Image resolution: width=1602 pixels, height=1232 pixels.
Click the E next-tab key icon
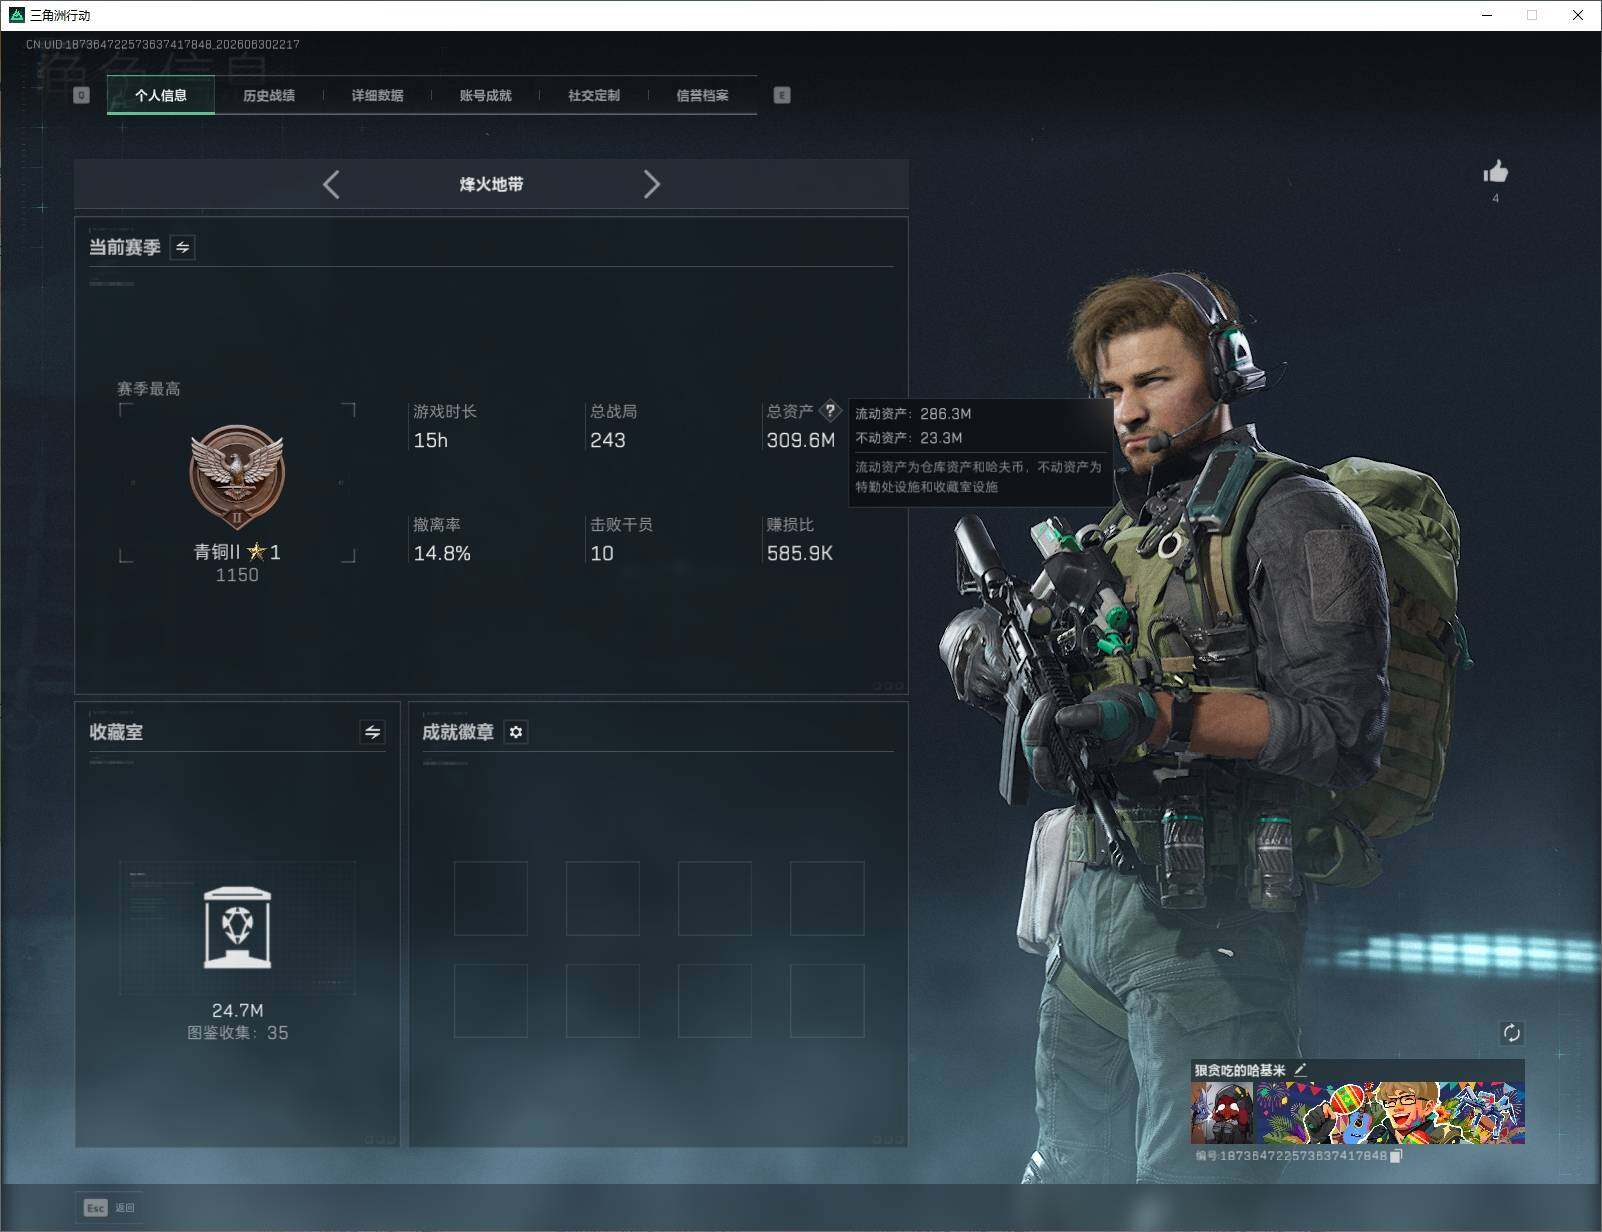[782, 95]
